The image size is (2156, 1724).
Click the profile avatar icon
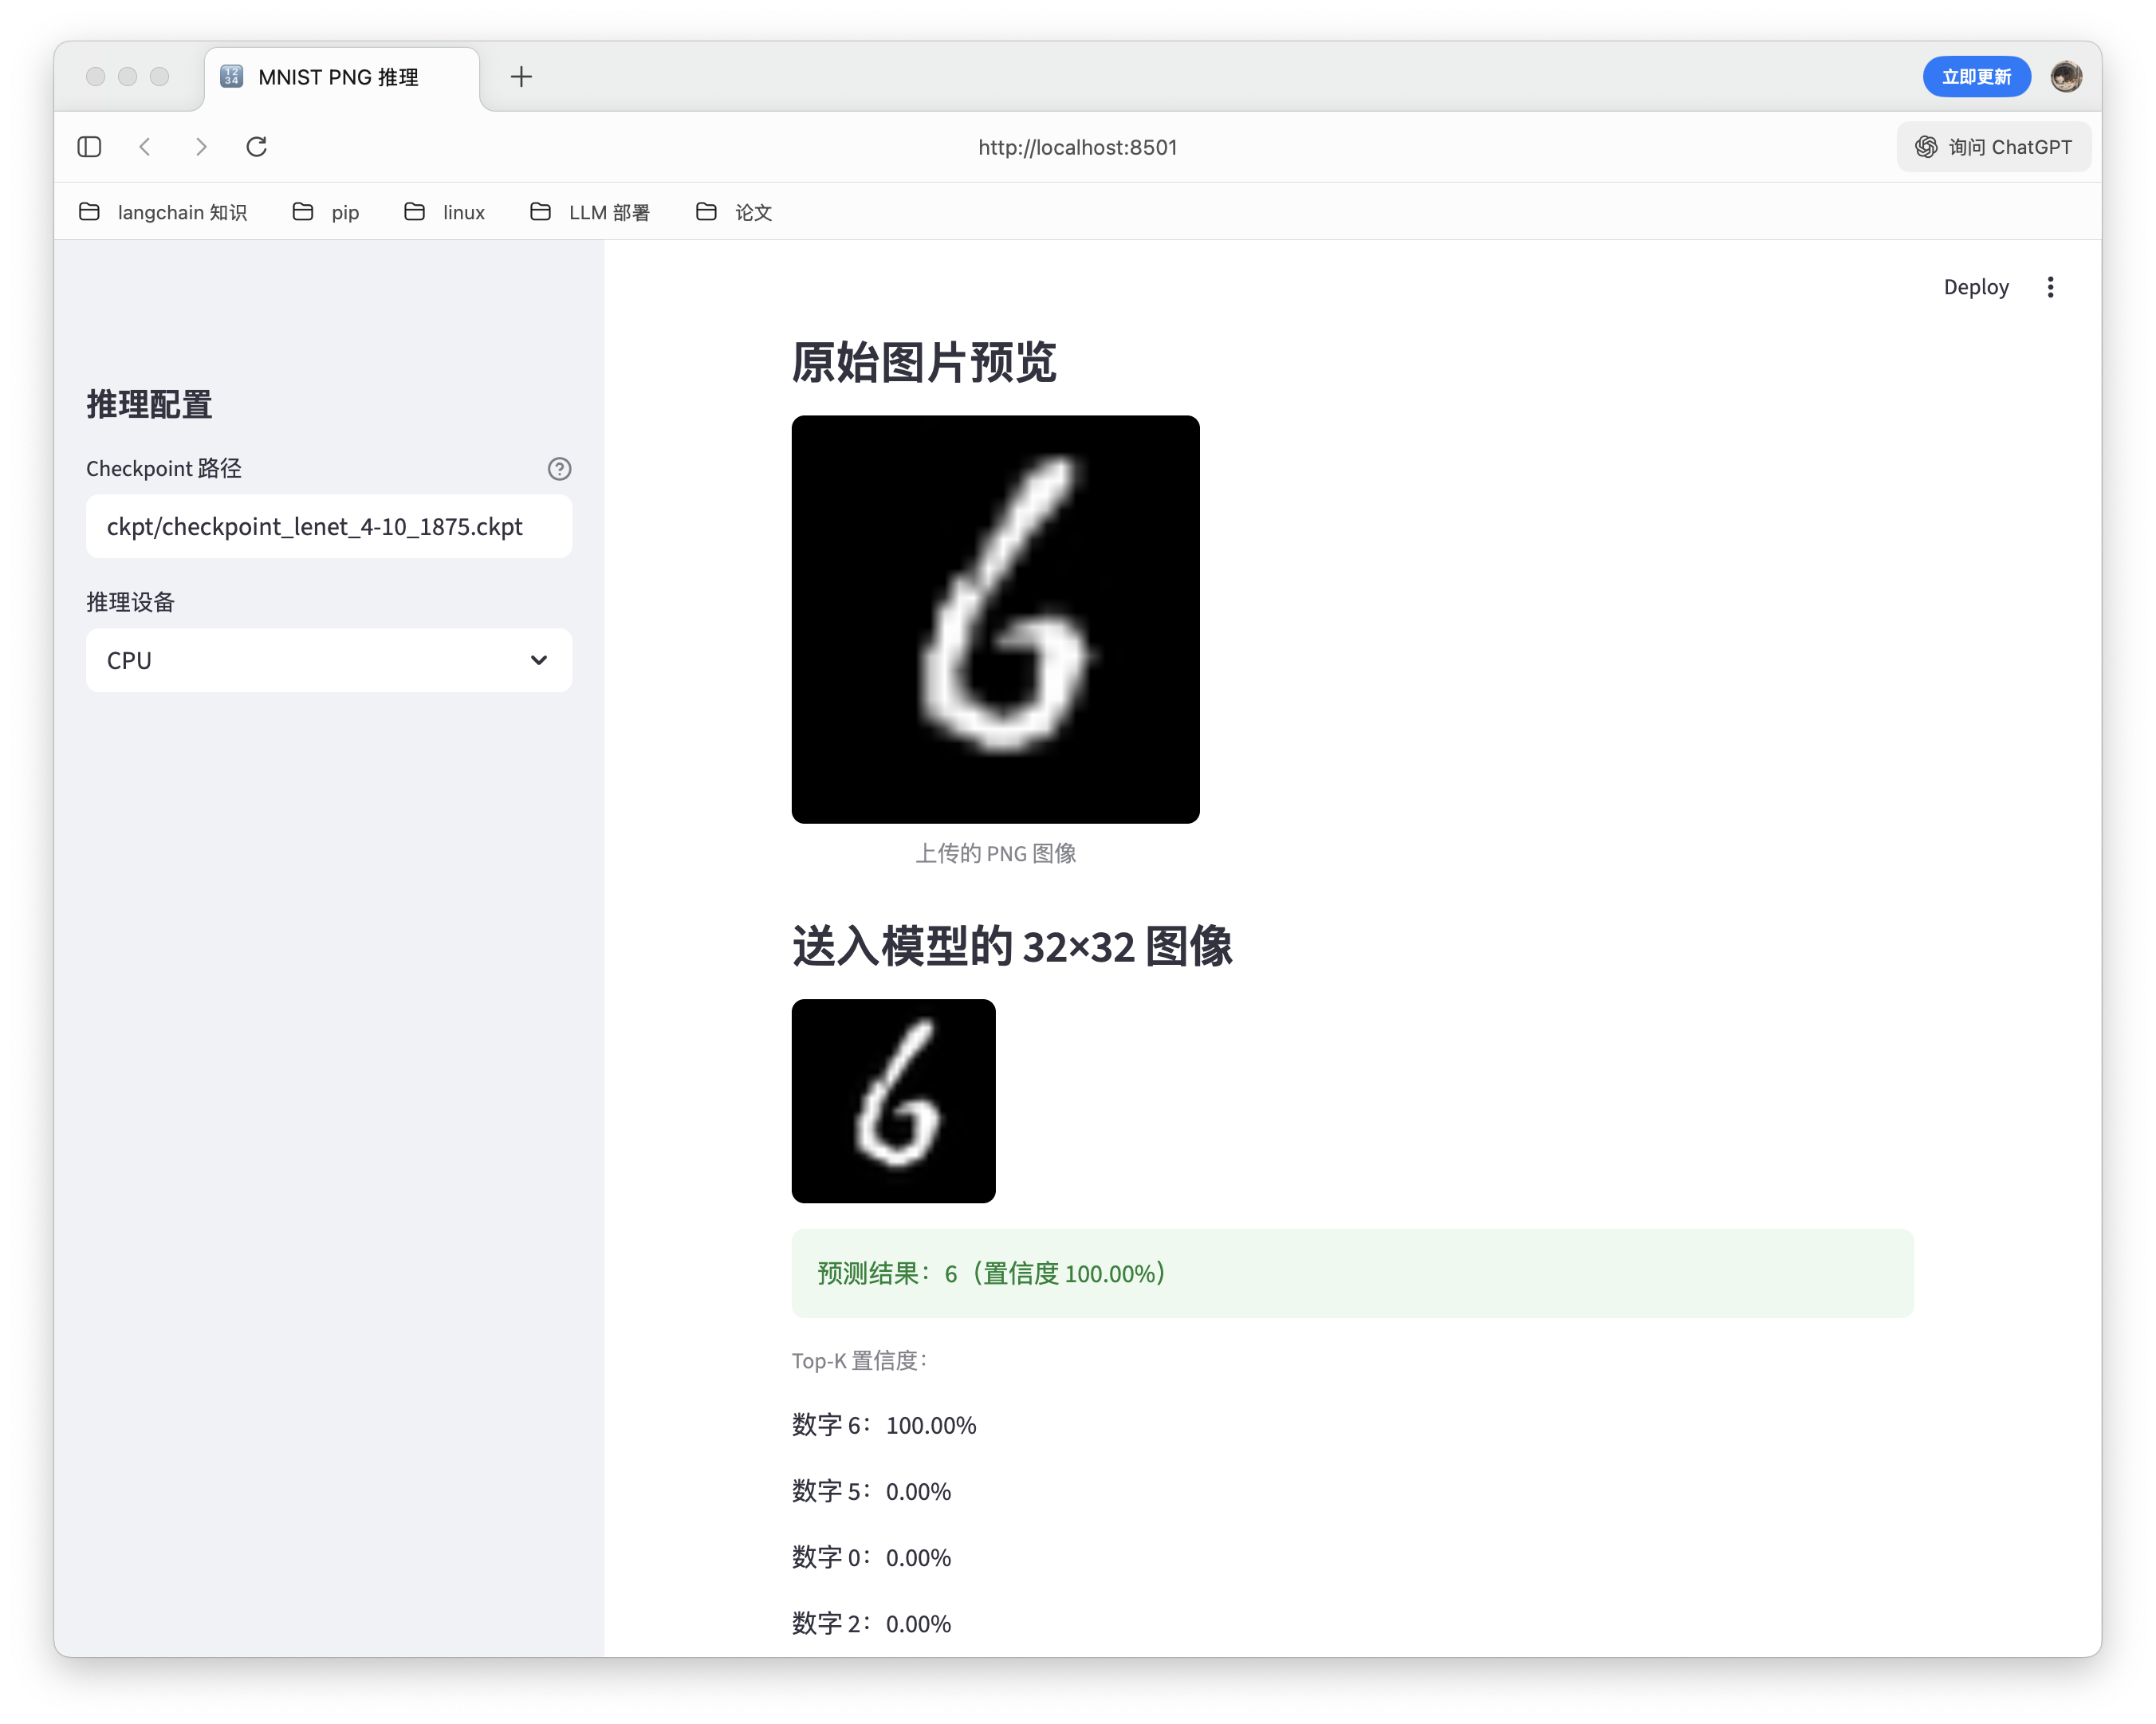point(2066,77)
